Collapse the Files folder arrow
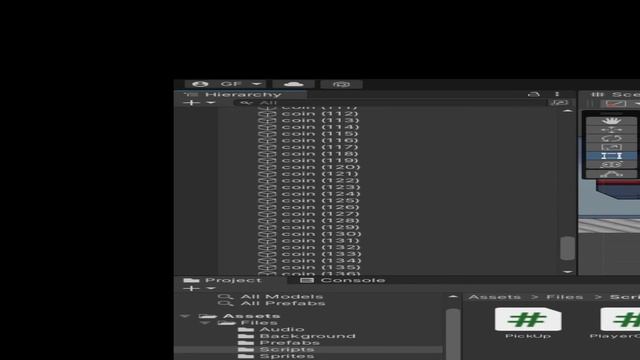Screen dimensions: 640x360 click(x=205, y=323)
